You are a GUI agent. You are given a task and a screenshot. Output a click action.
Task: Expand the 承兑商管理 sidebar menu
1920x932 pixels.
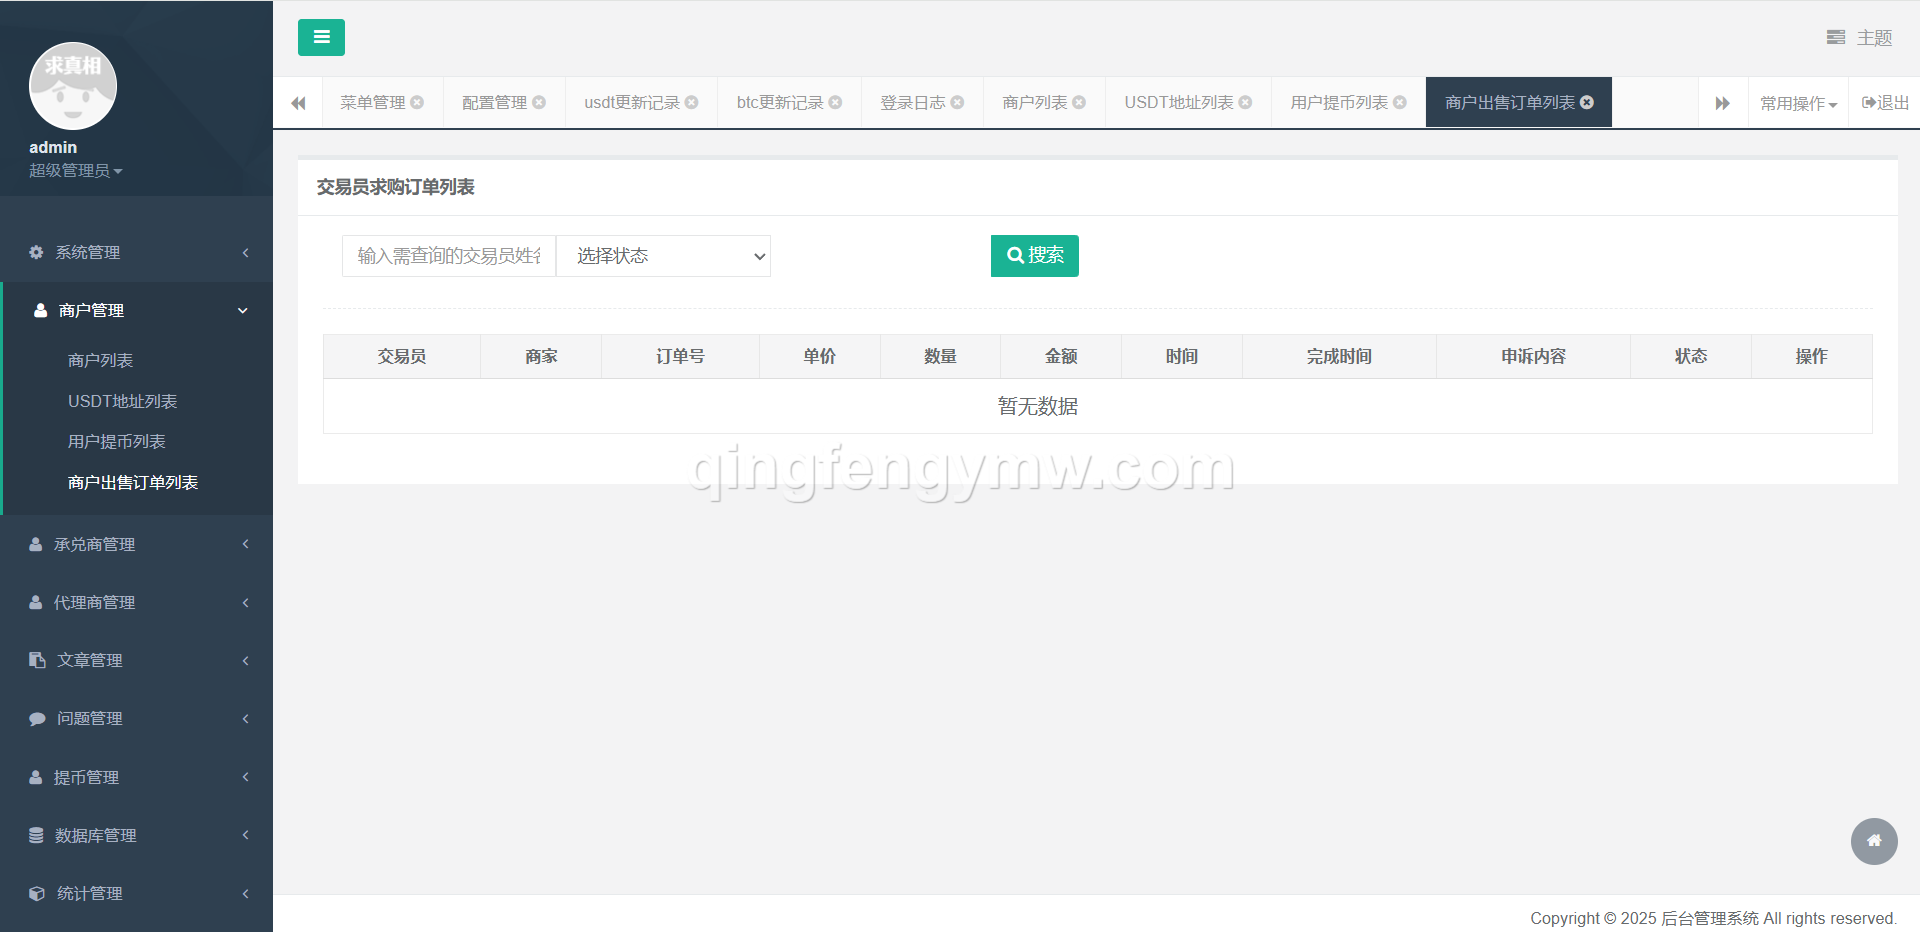pyautogui.click(x=136, y=544)
